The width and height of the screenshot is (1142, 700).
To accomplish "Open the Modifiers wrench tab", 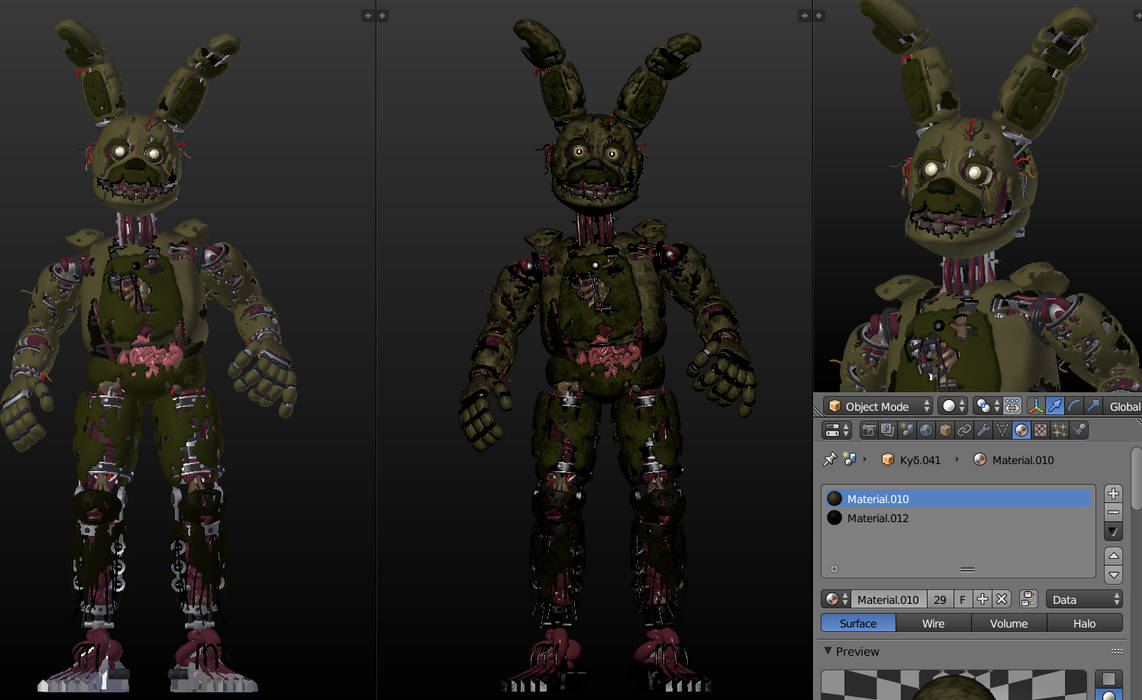I will point(983,430).
